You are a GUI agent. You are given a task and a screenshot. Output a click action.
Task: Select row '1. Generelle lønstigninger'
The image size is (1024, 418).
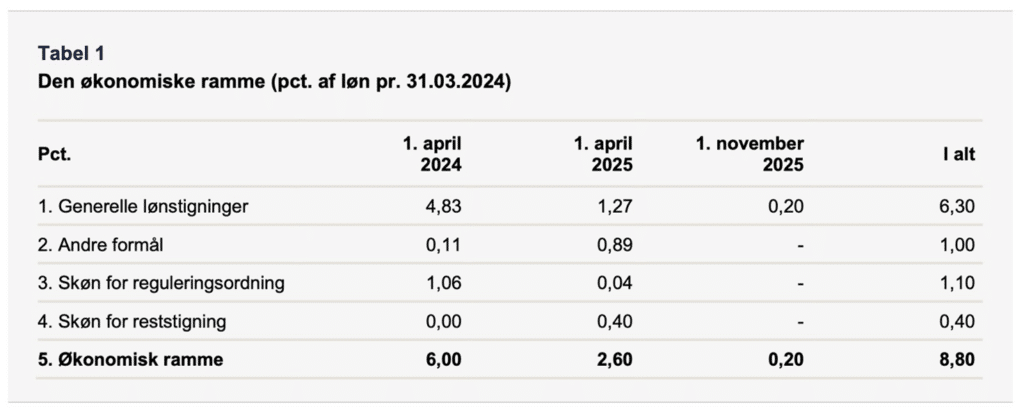click(143, 207)
